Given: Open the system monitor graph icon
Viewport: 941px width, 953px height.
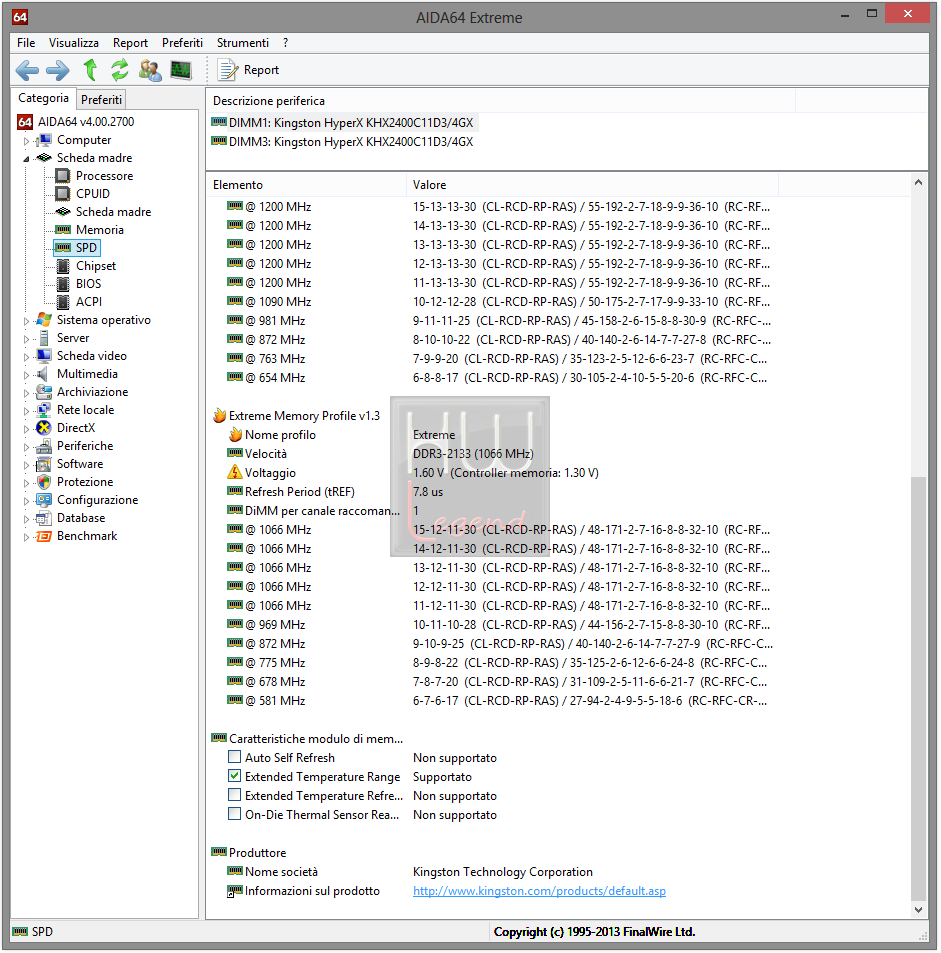Looking at the screenshot, I should [x=181, y=70].
